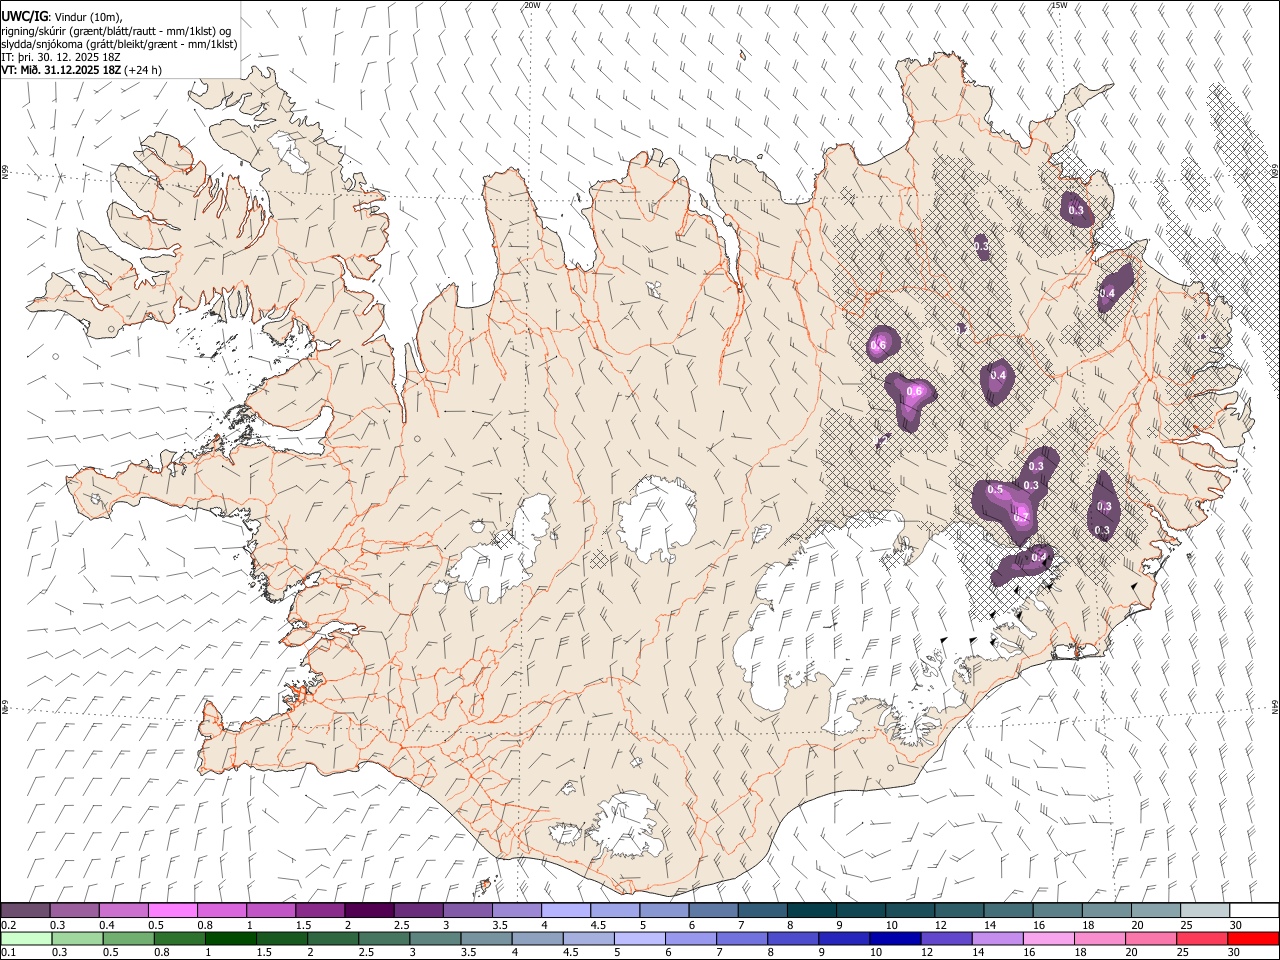Image resolution: width=1280 pixels, height=960 pixels.
Task: Click the '0.4' label on the upper scale
Action: tap(107, 925)
